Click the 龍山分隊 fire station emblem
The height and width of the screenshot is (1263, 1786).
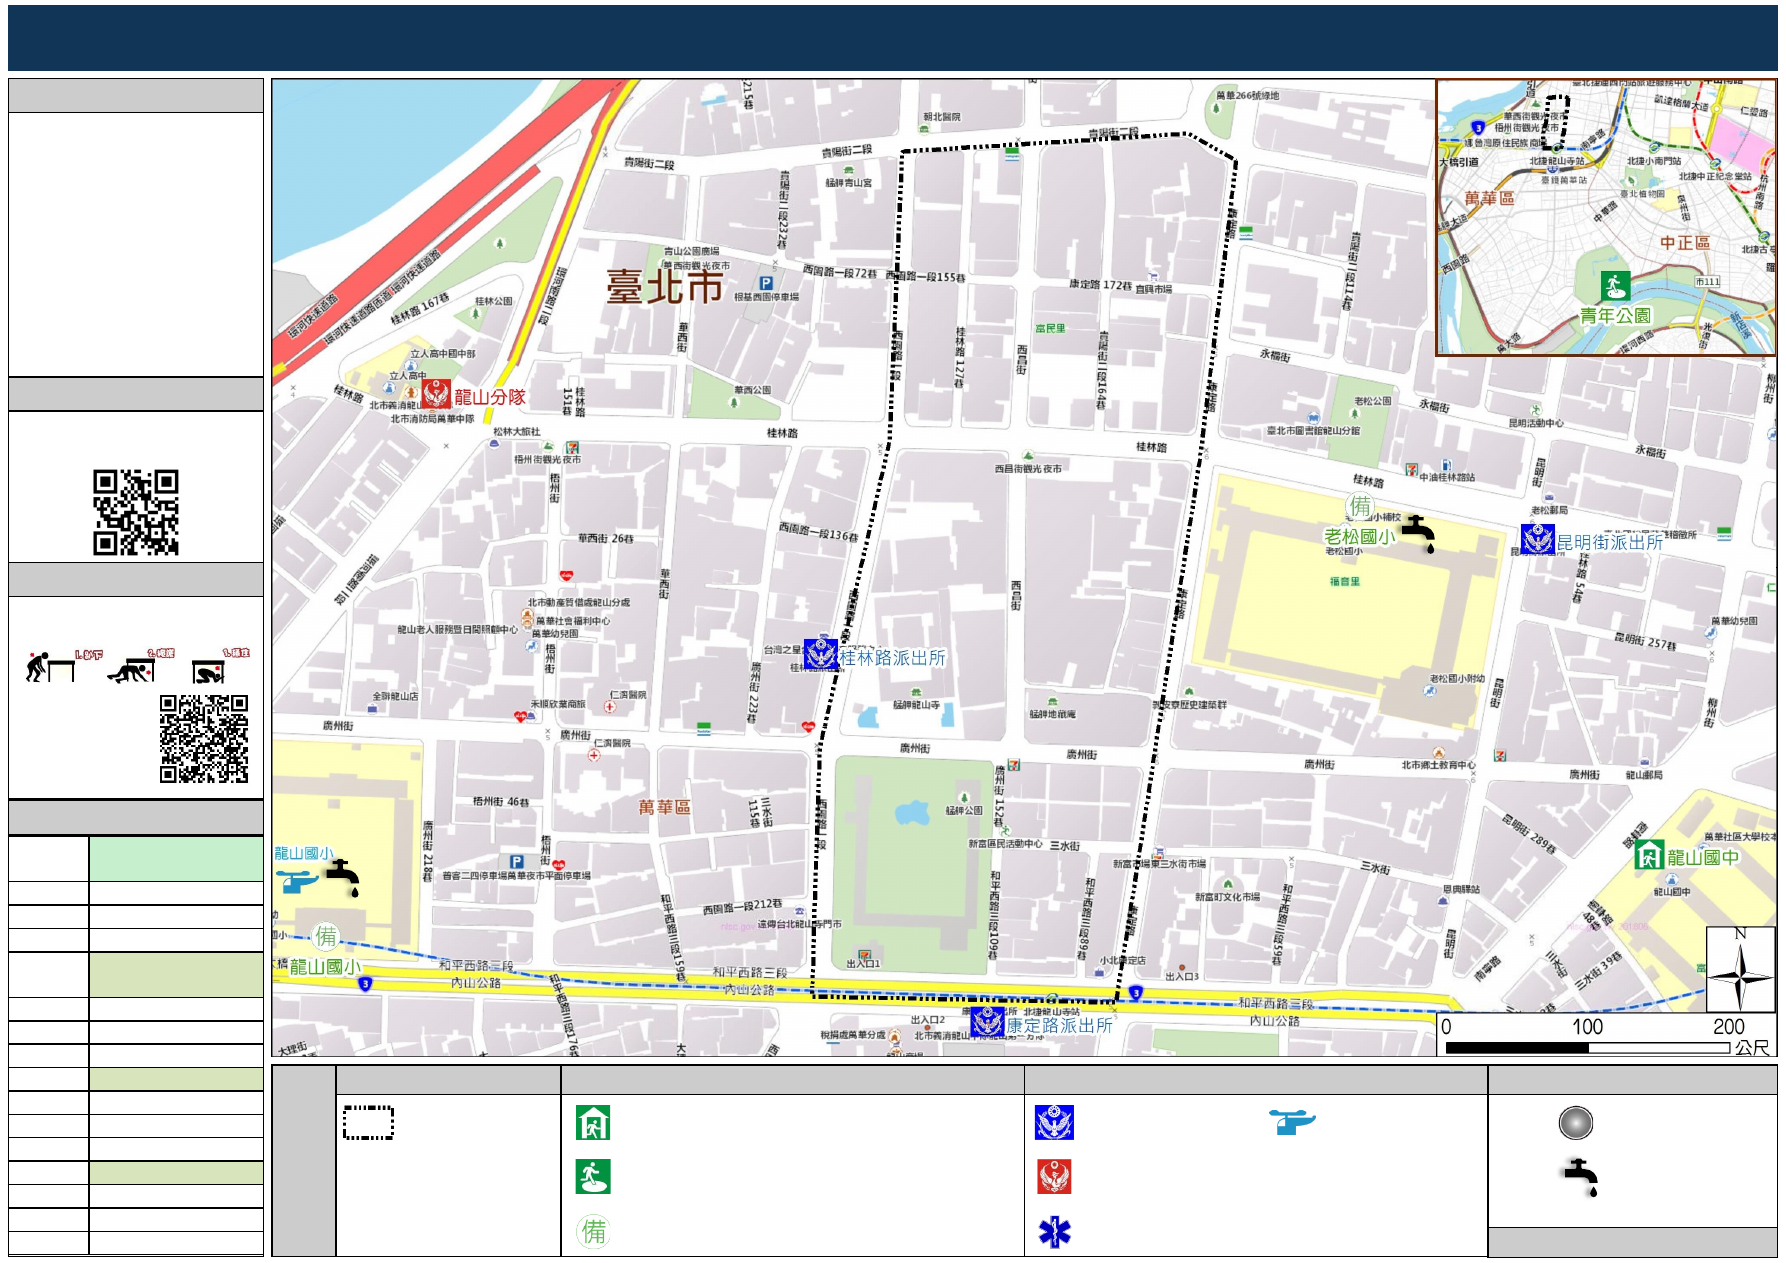point(436,395)
